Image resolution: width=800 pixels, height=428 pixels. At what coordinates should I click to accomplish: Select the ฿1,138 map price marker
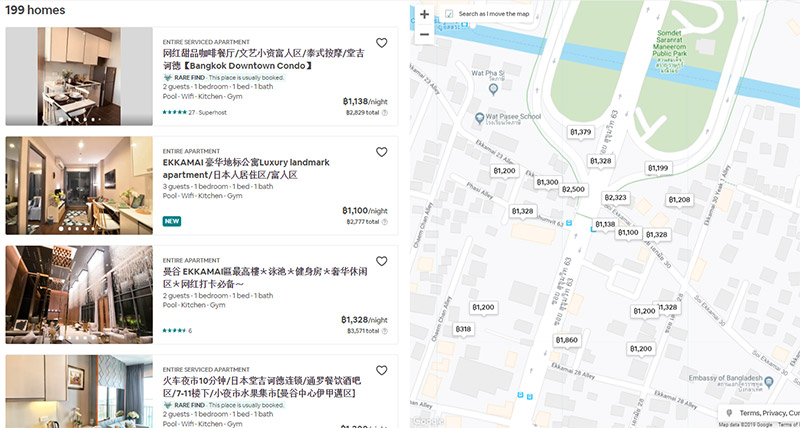pos(605,224)
